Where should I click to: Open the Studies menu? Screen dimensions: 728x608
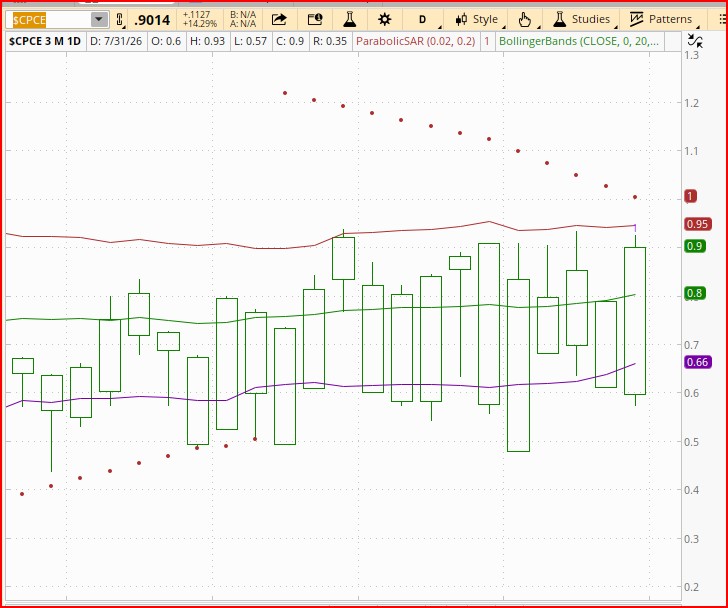click(x=581, y=19)
